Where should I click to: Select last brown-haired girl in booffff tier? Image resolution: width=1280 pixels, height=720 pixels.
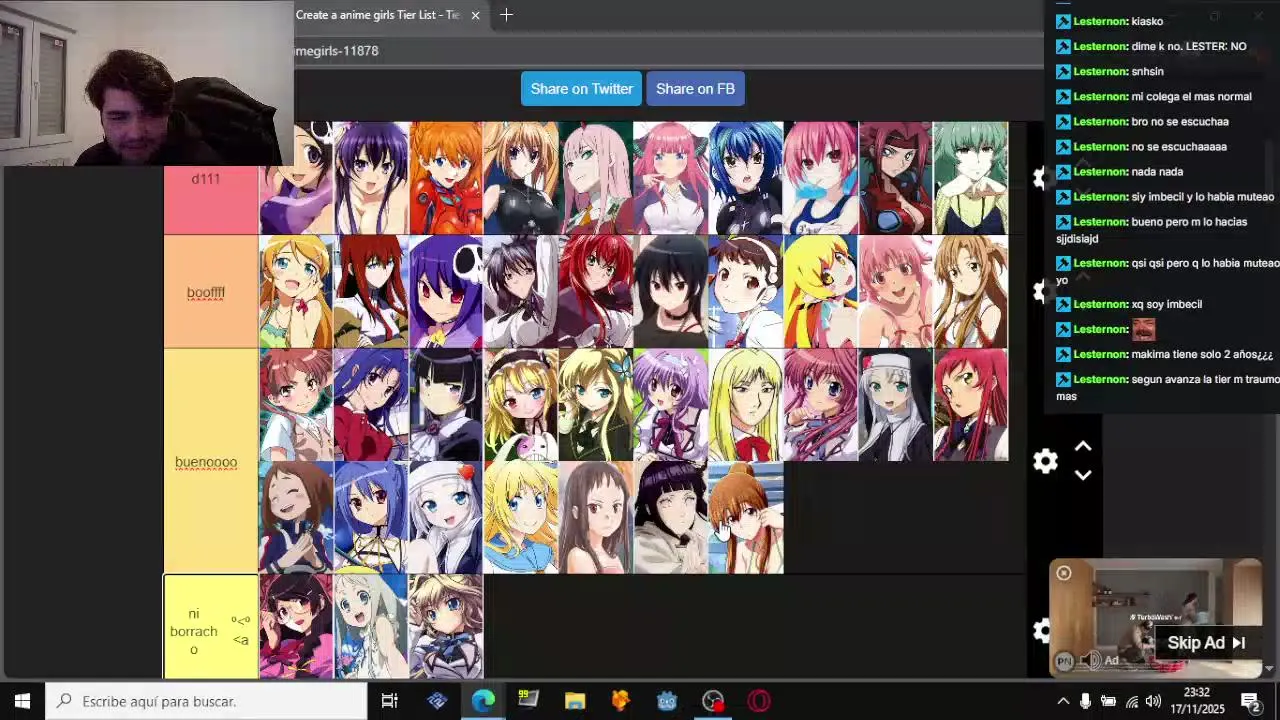click(x=971, y=291)
